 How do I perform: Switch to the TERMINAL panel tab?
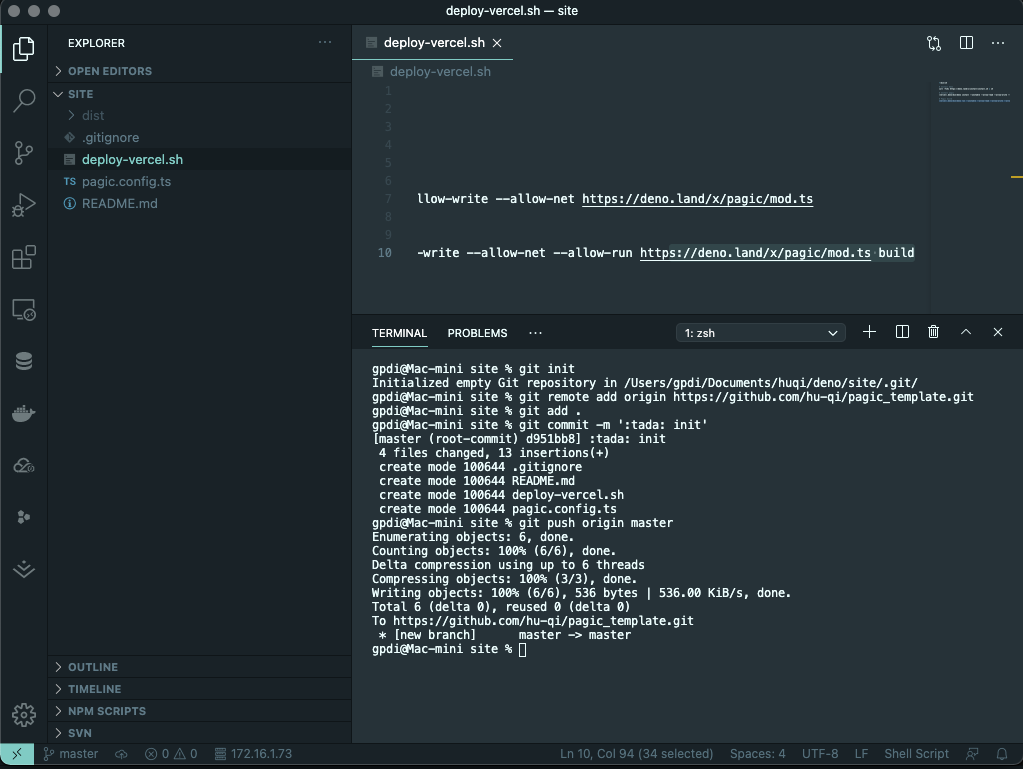[399, 333]
